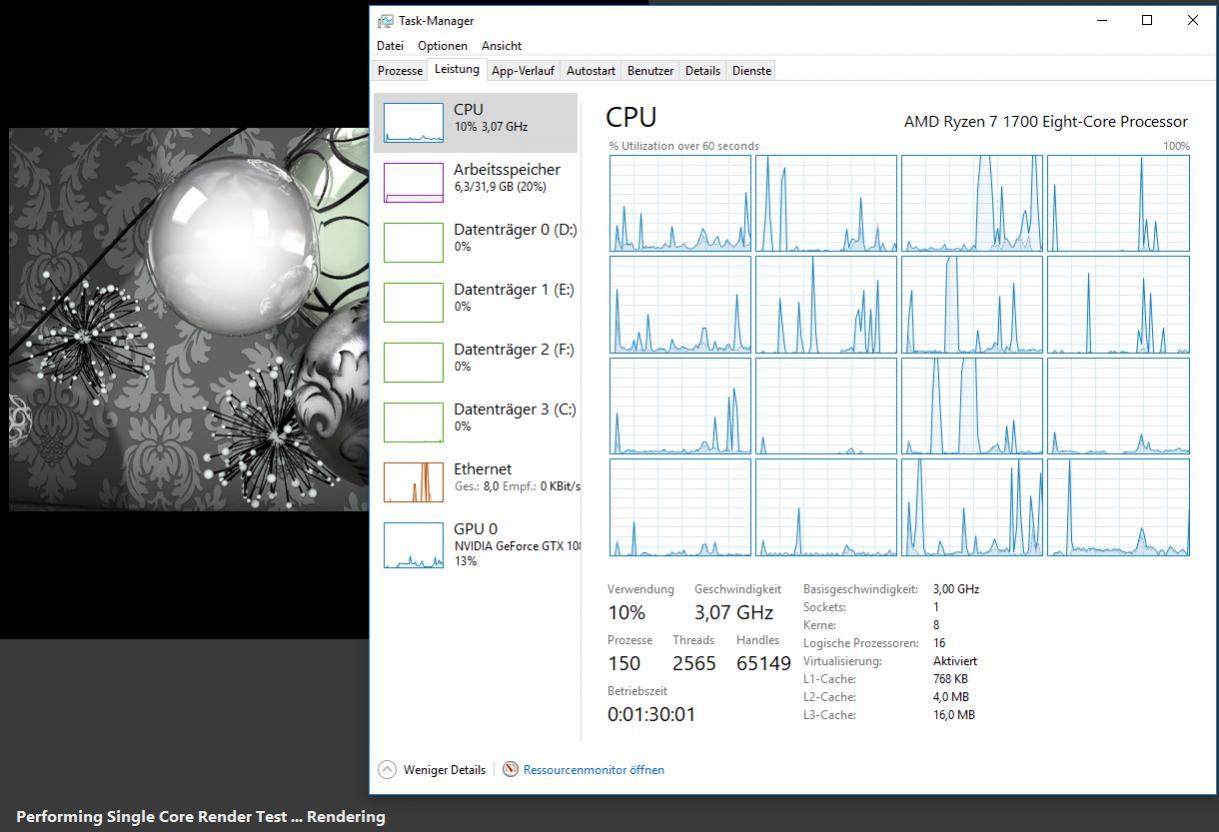Click the AMD Ryzen 7 1700 processor name
Screen dimensions: 1219x832
pos(1046,121)
